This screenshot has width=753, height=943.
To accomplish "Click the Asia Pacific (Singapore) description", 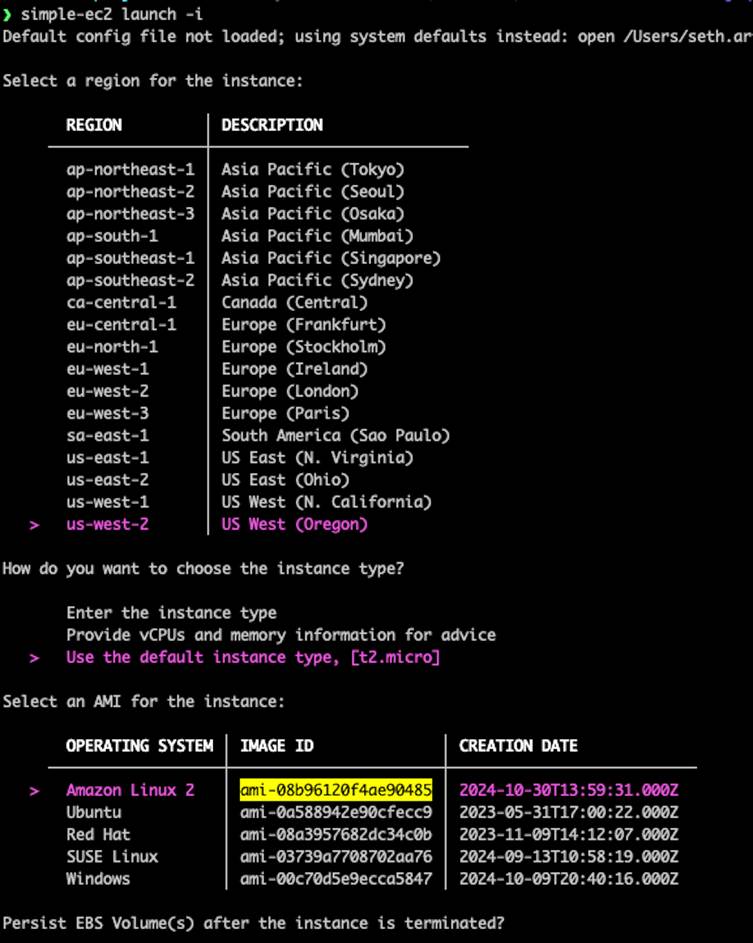I will click(331, 259).
